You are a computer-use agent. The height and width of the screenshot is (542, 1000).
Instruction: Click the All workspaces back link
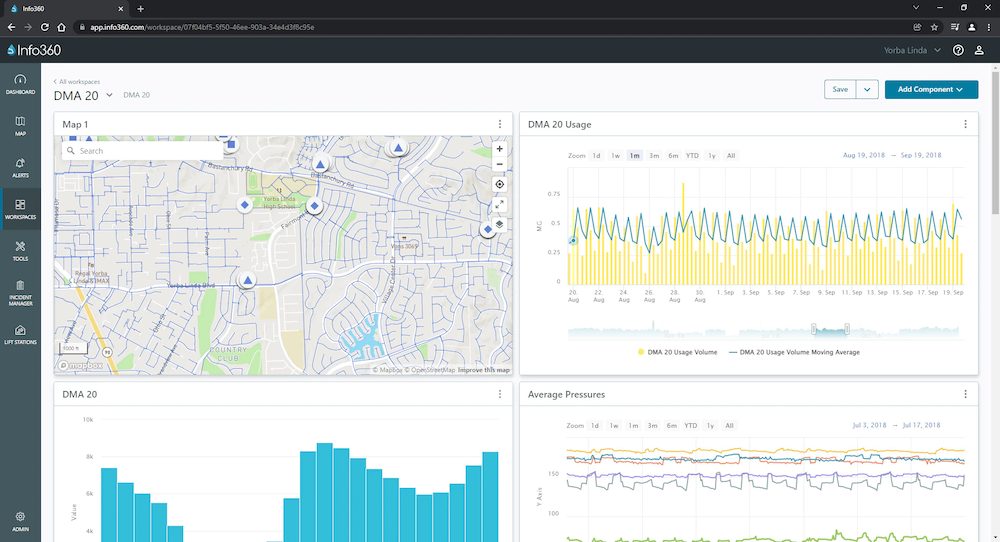click(78, 81)
